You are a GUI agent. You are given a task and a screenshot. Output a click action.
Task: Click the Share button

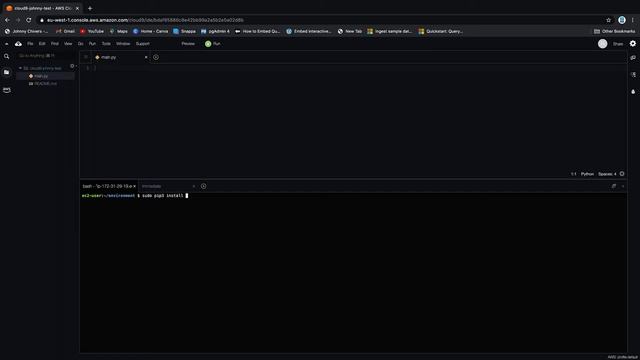[x=618, y=44]
